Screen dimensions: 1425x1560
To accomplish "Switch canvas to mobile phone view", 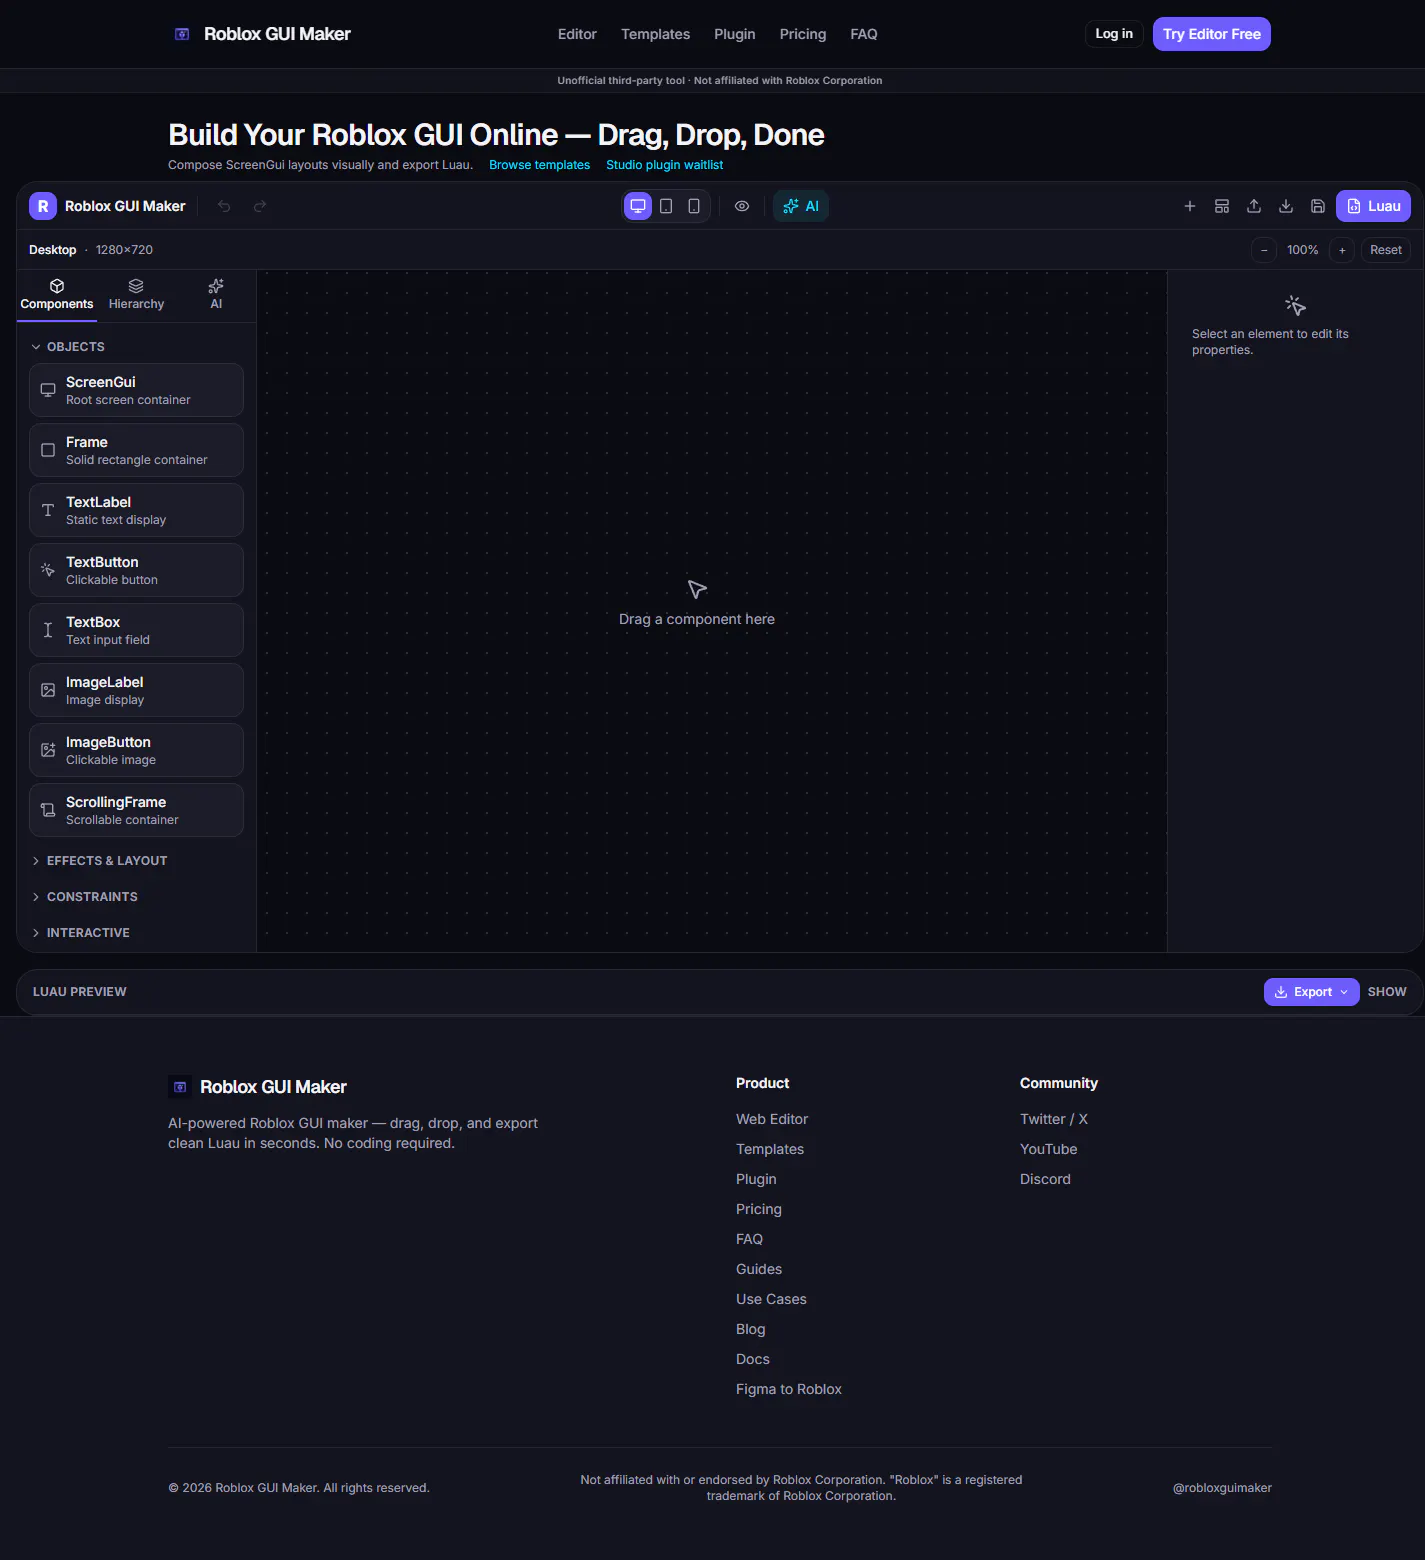I will (x=694, y=206).
